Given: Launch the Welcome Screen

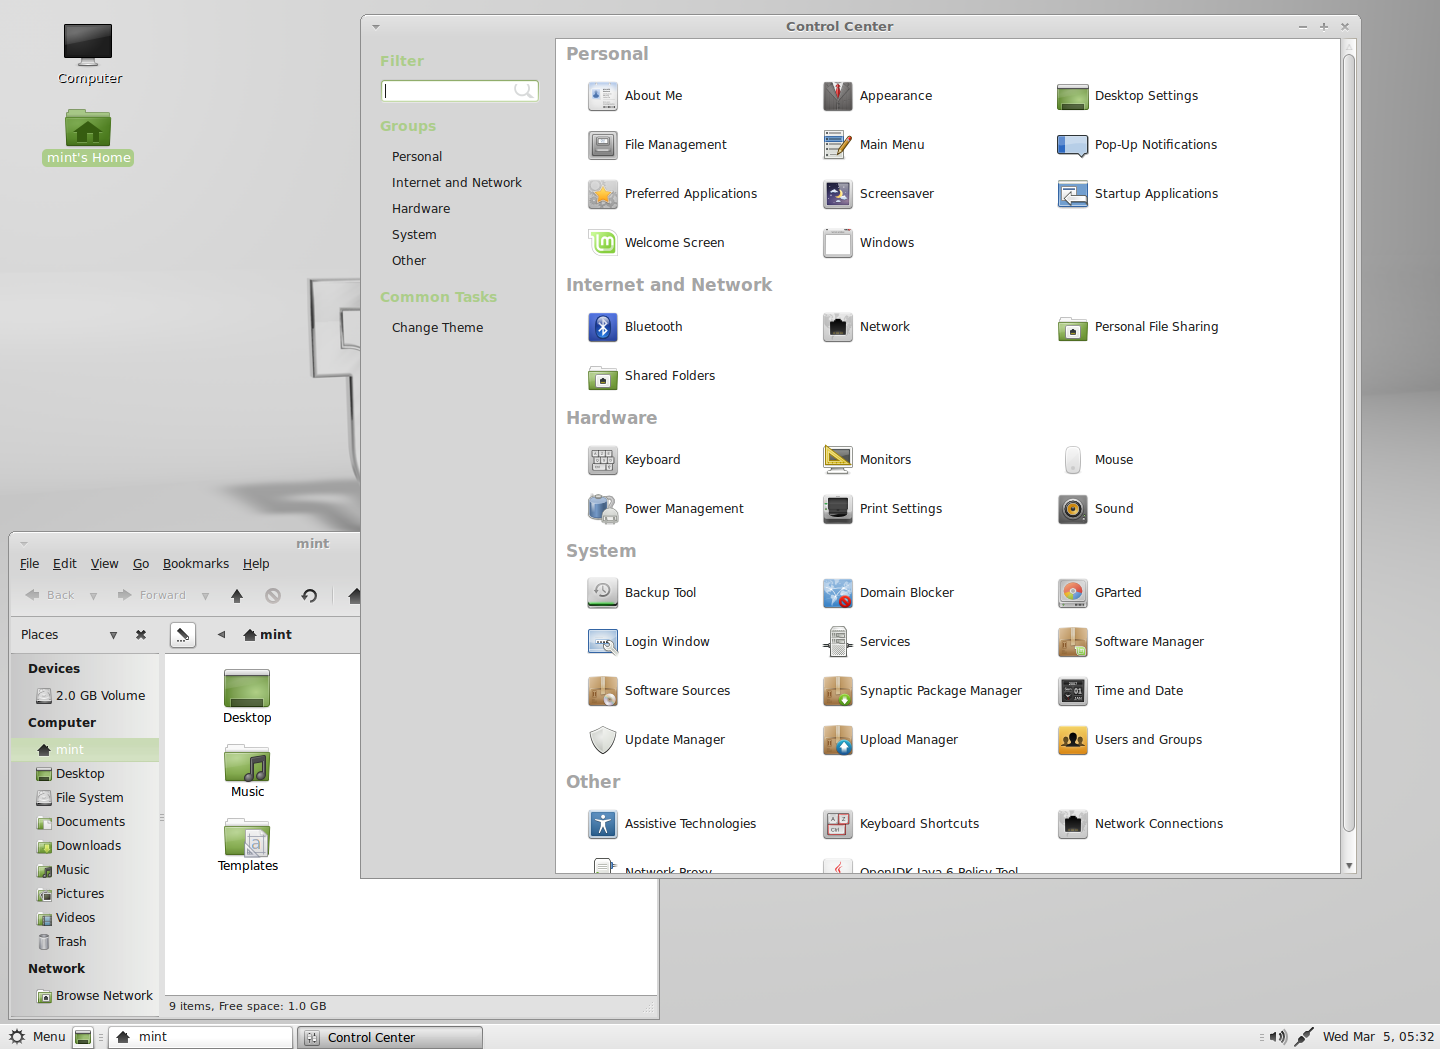Looking at the screenshot, I should (657, 243).
